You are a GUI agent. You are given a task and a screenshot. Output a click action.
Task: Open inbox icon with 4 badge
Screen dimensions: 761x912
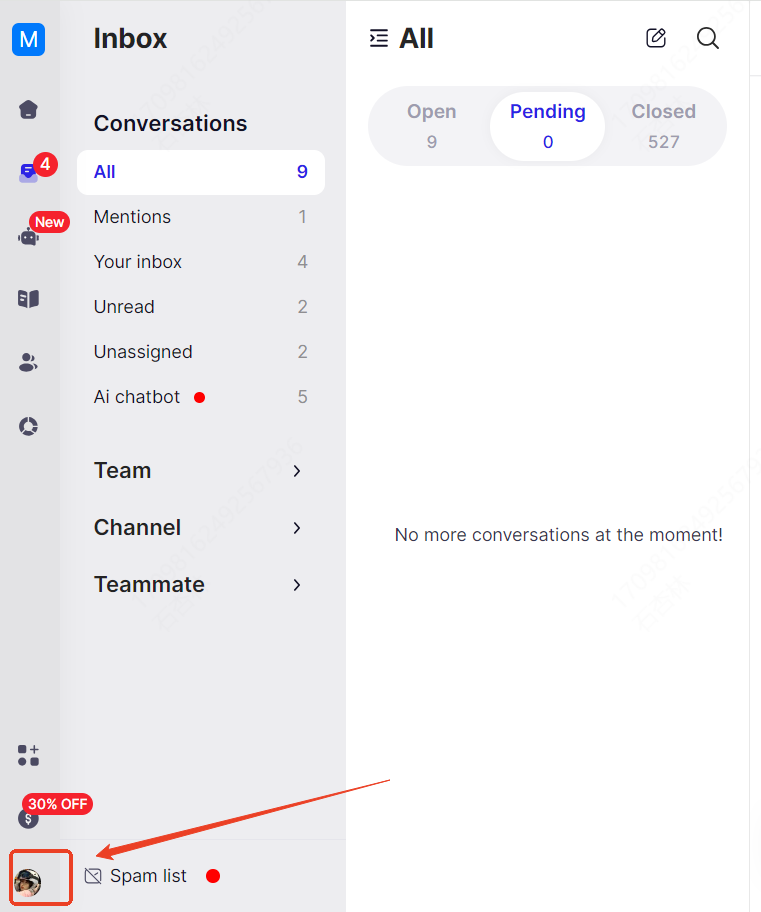pyautogui.click(x=29, y=172)
